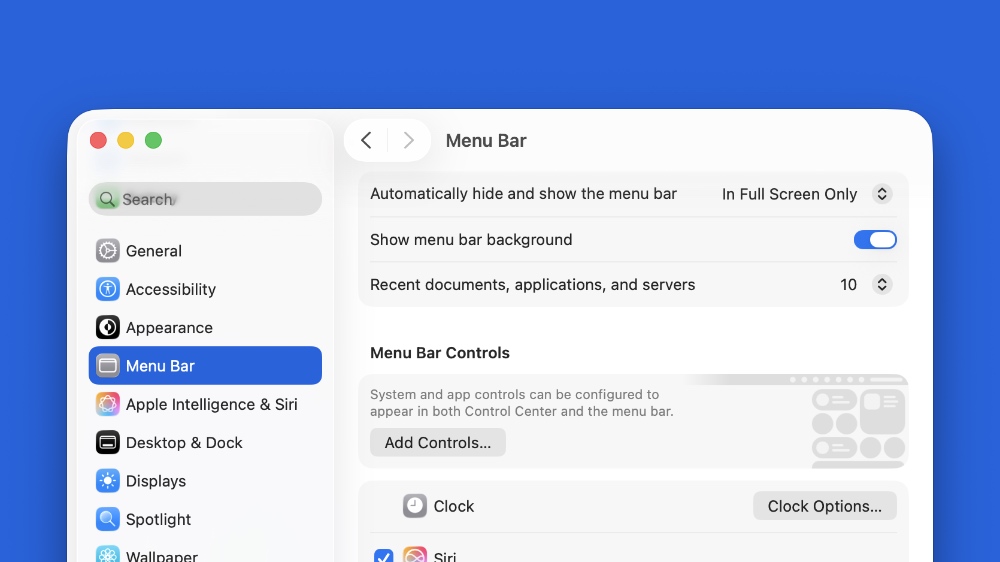
Task: Click the Appearance icon in sidebar
Action: (108, 328)
